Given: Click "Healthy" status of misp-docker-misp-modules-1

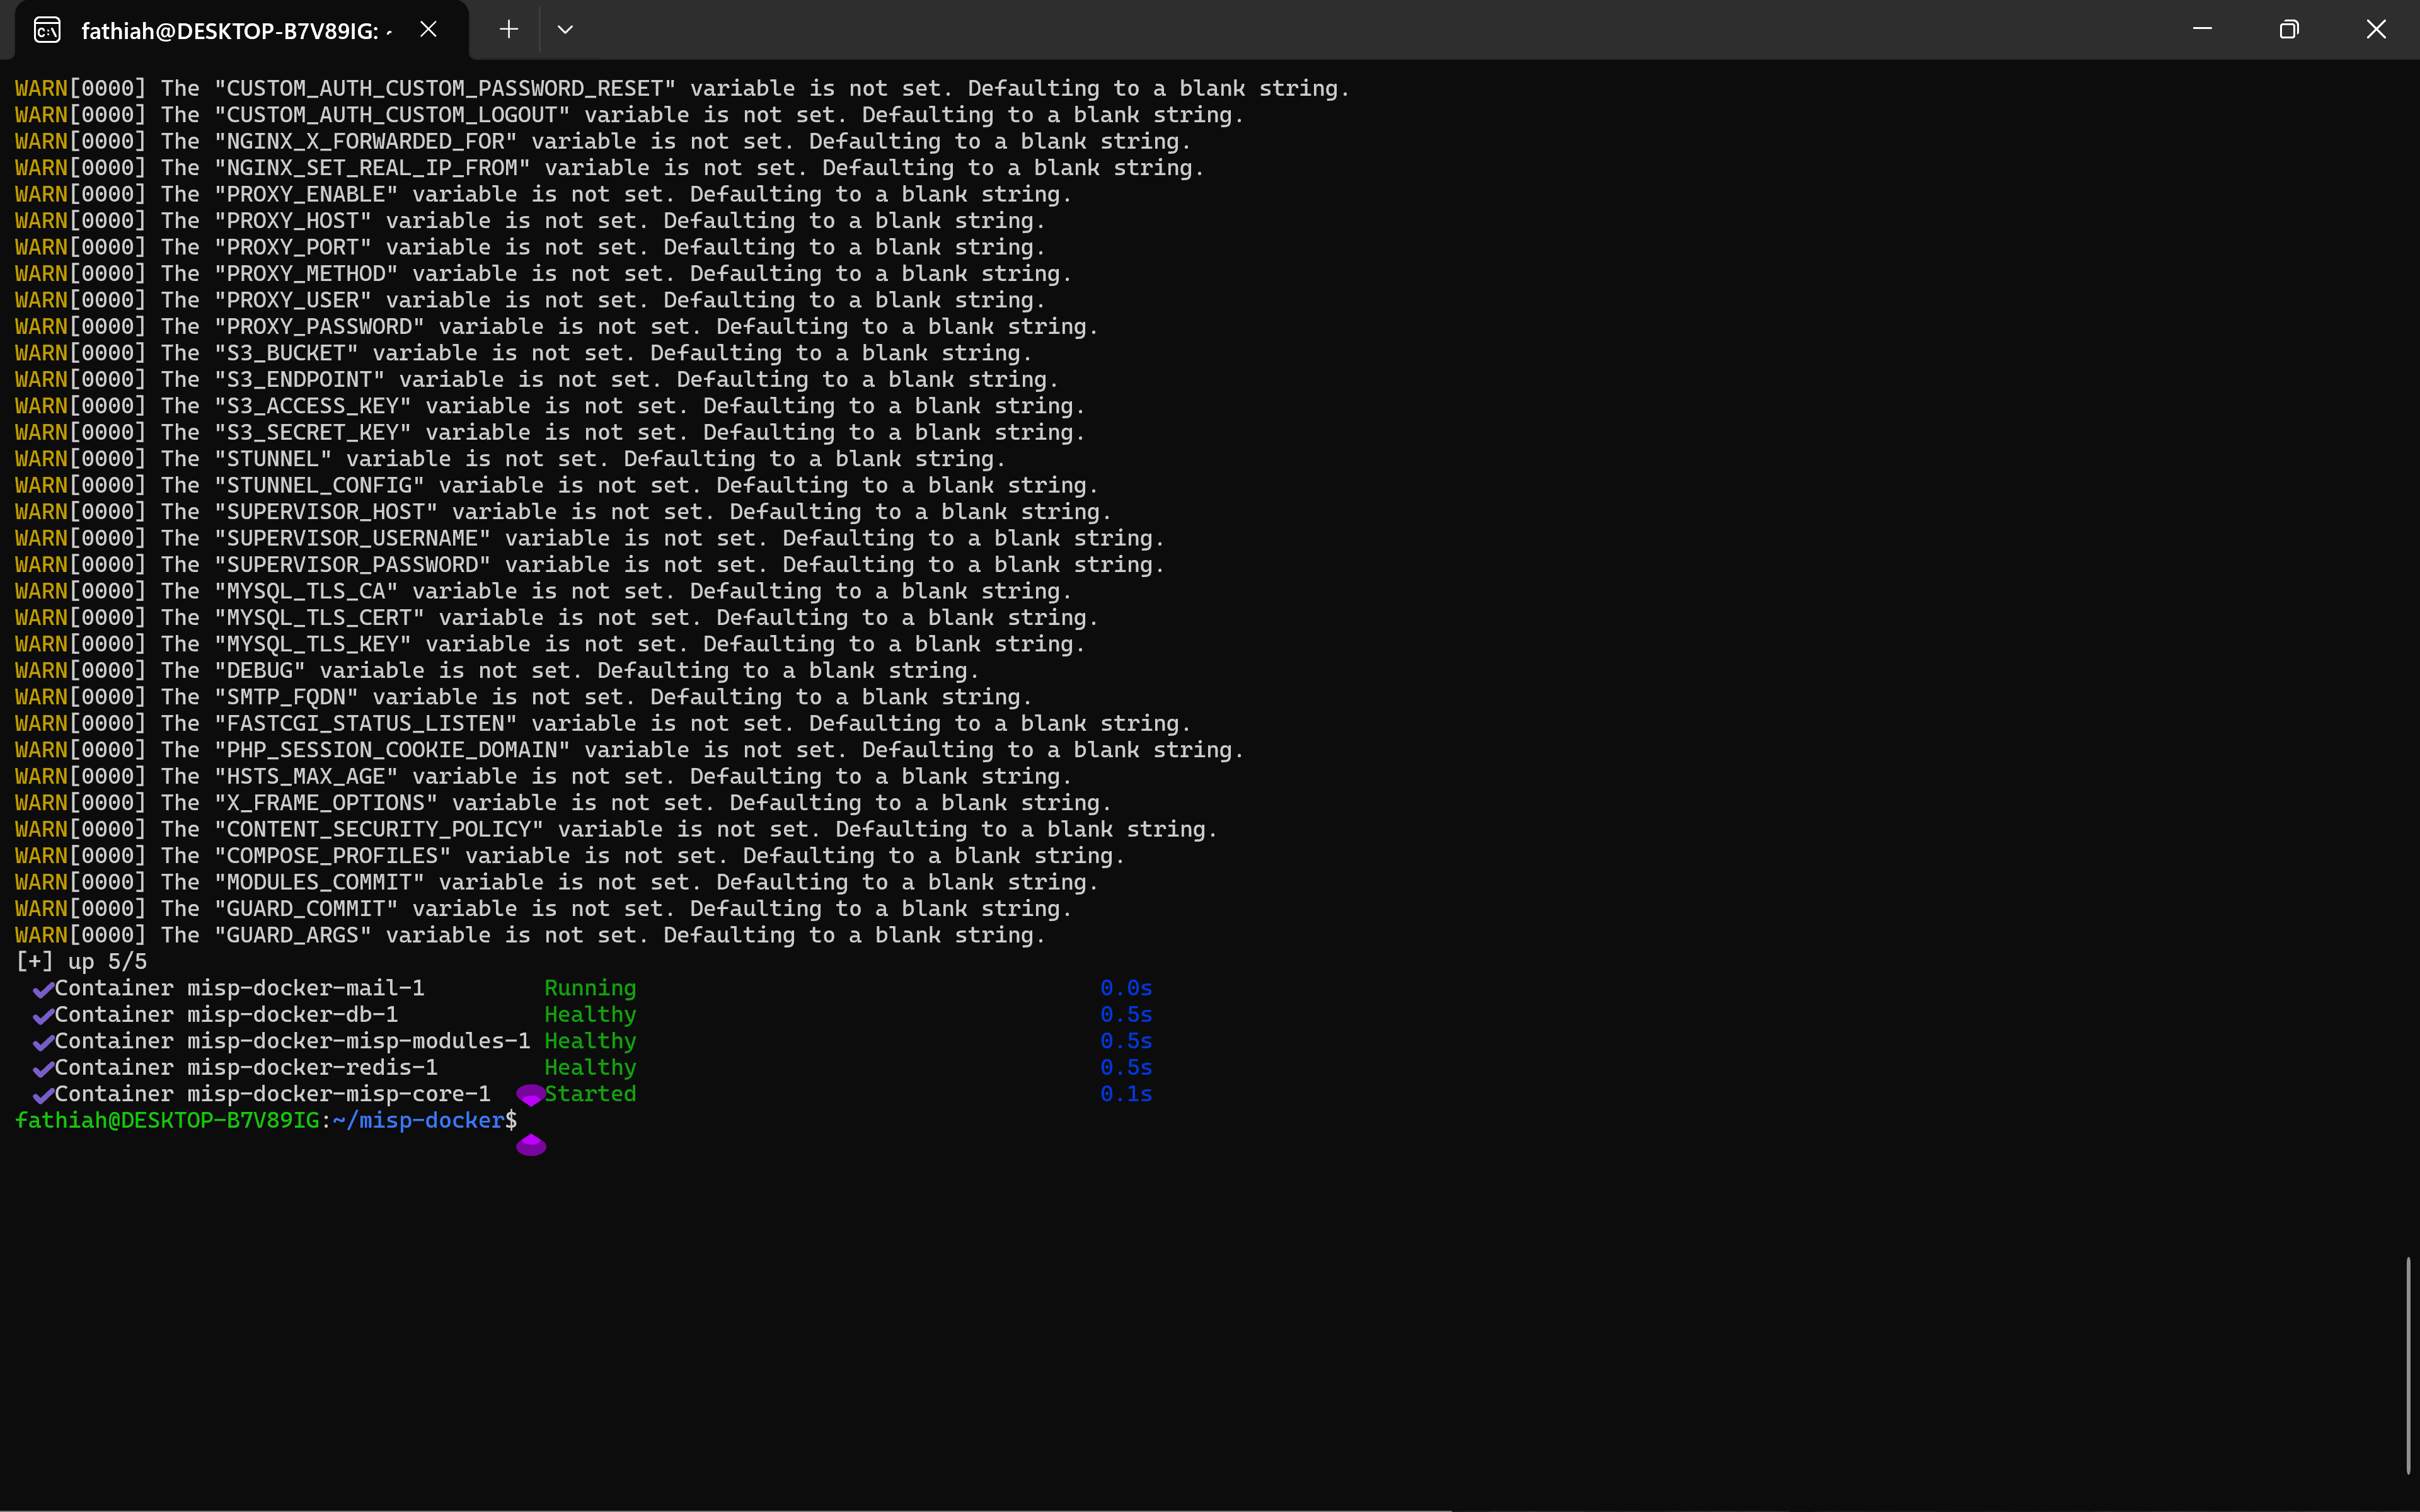Looking at the screenshot, I should point(590,1041).
